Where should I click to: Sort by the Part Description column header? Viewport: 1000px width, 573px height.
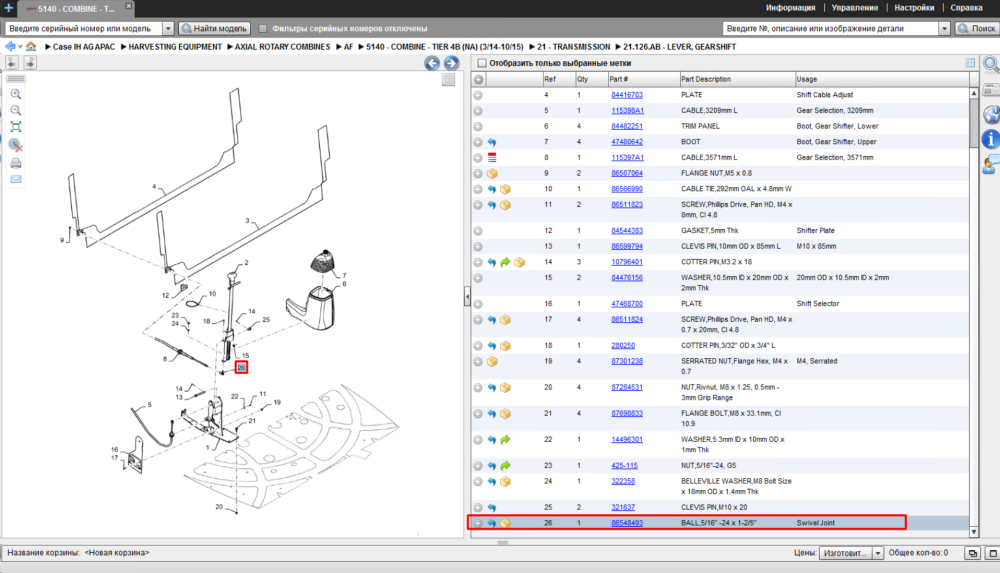point(736,79)
